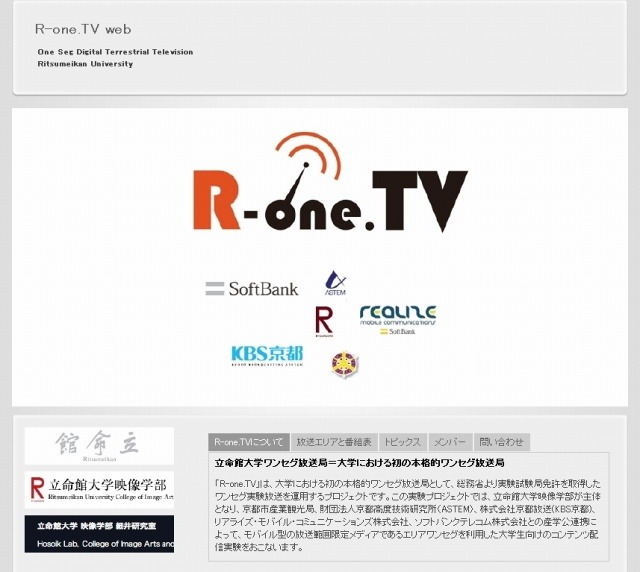Open the ASTEM sponsor logo

point(336,283)
